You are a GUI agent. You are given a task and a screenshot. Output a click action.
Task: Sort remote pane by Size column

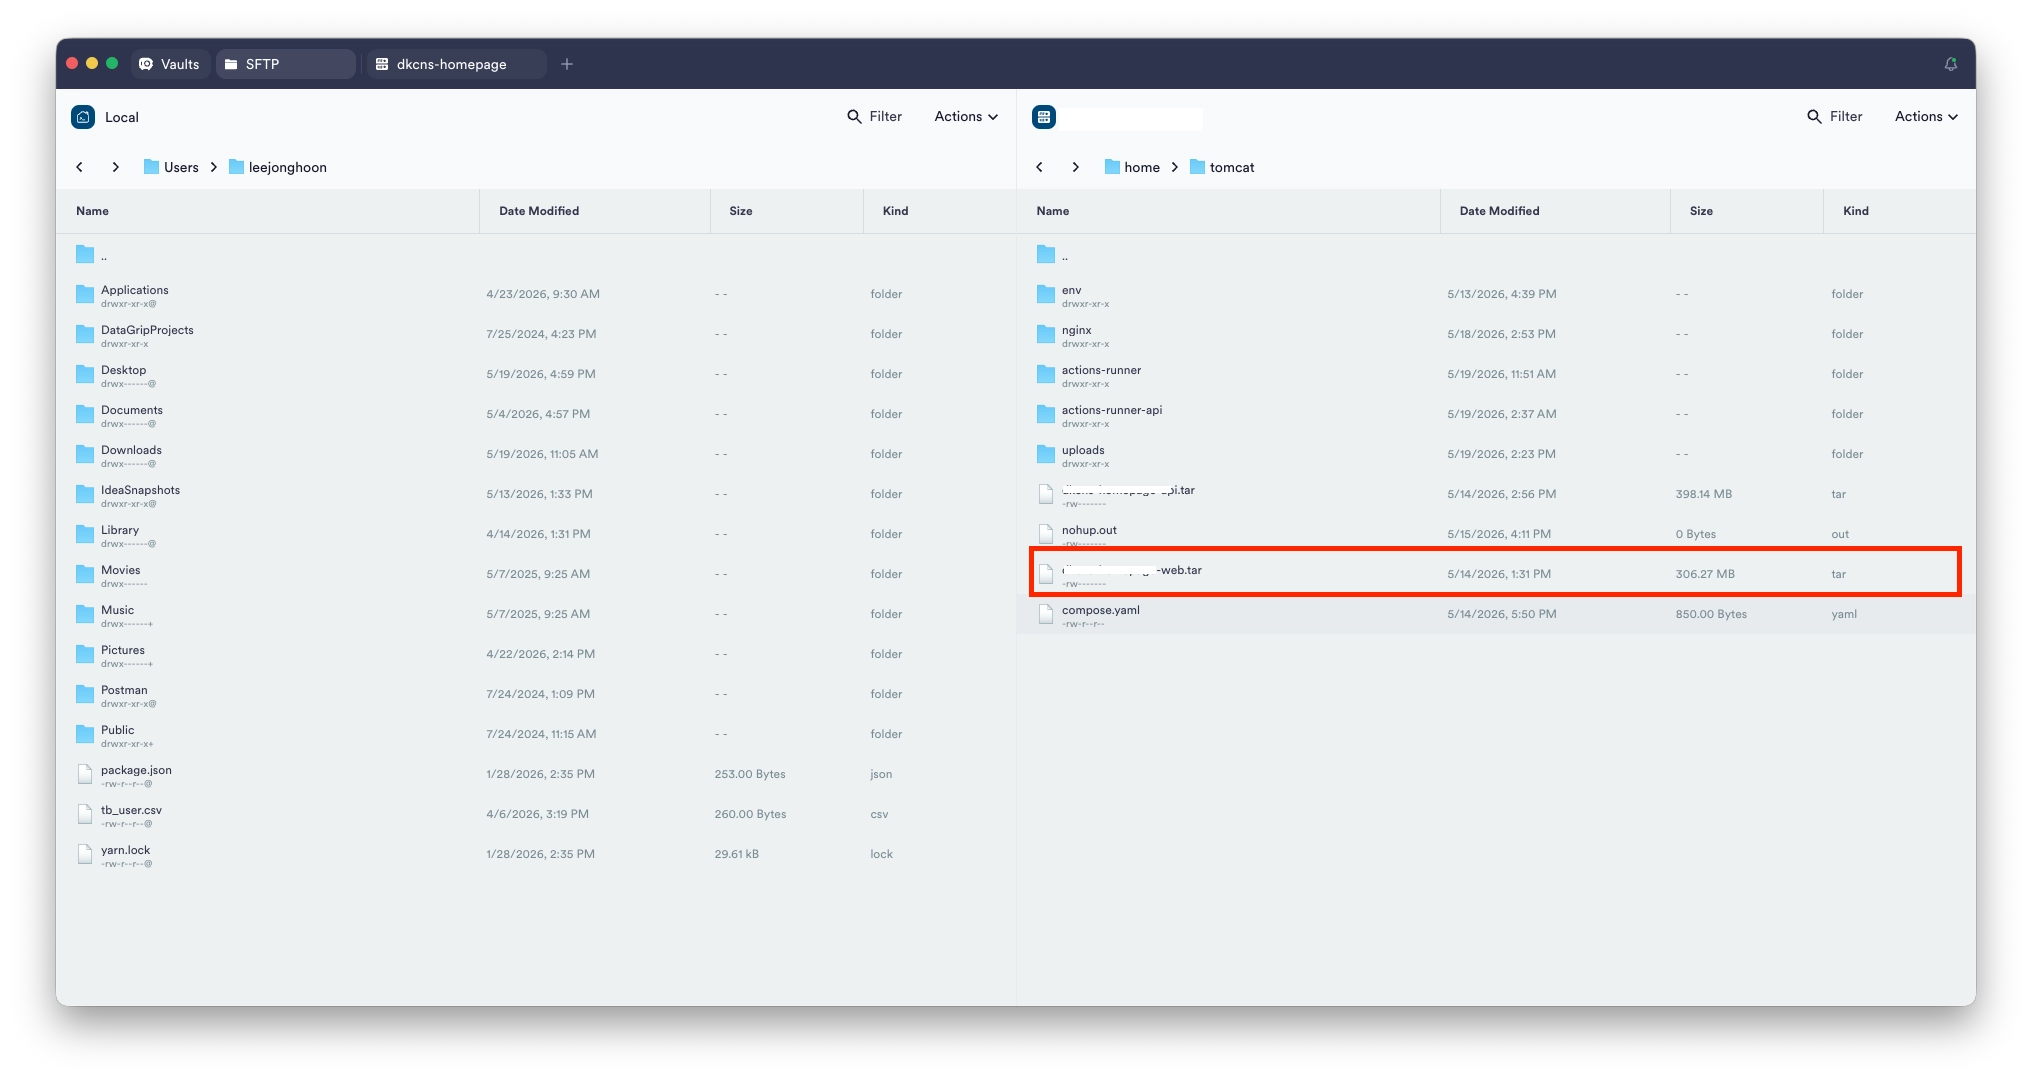[x=1747, y=211]
